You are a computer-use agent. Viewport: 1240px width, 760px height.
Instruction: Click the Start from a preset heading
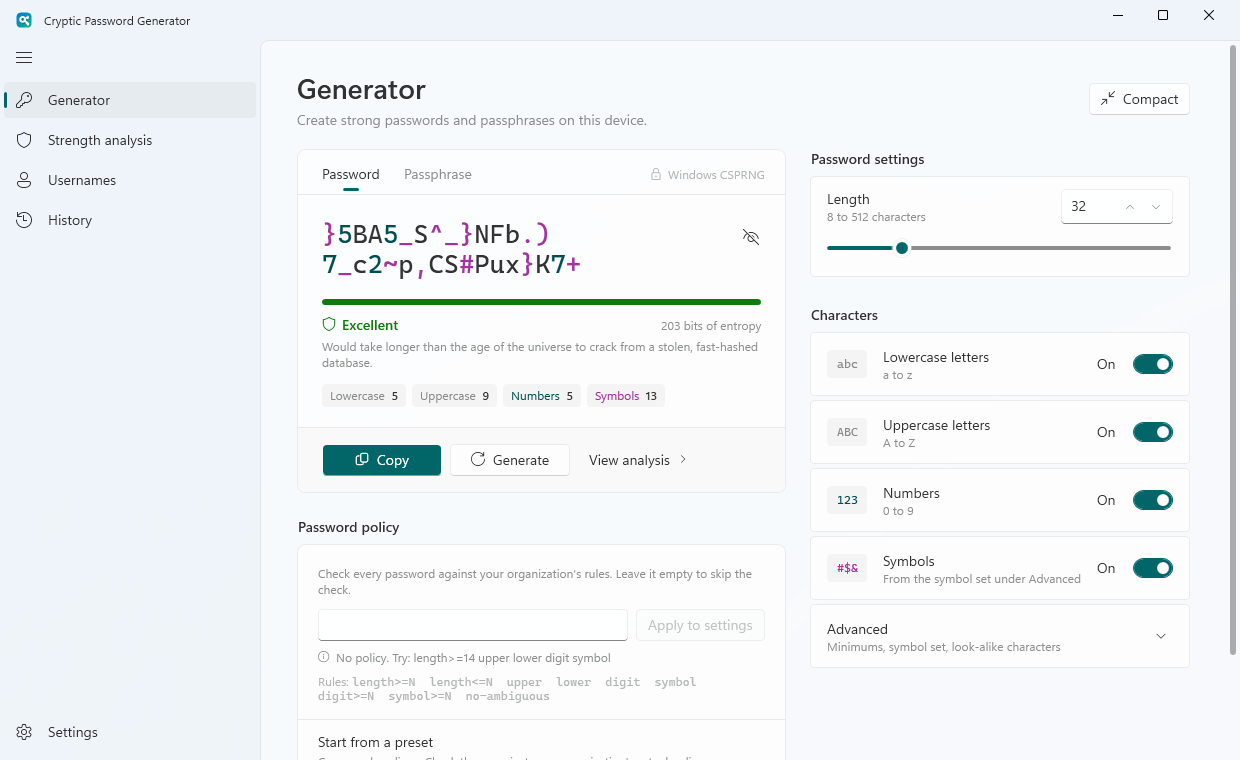376,742
